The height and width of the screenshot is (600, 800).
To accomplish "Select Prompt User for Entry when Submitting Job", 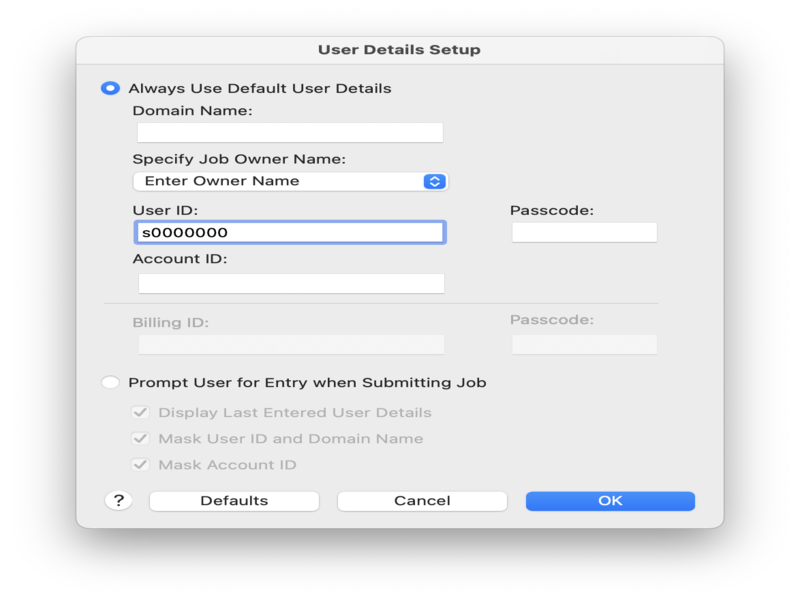I will tap(110, 382).
